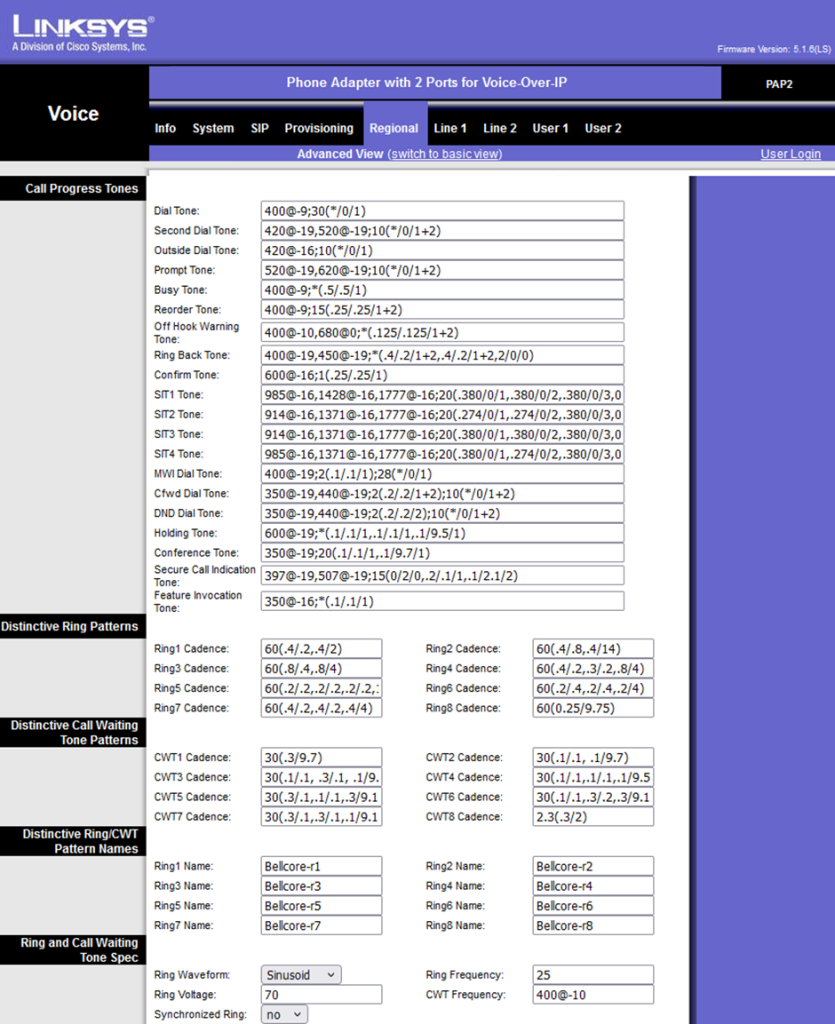The image size is (835, 1024).
Task: Click the Dial Tone input field
Action: [x=442, y=211]
